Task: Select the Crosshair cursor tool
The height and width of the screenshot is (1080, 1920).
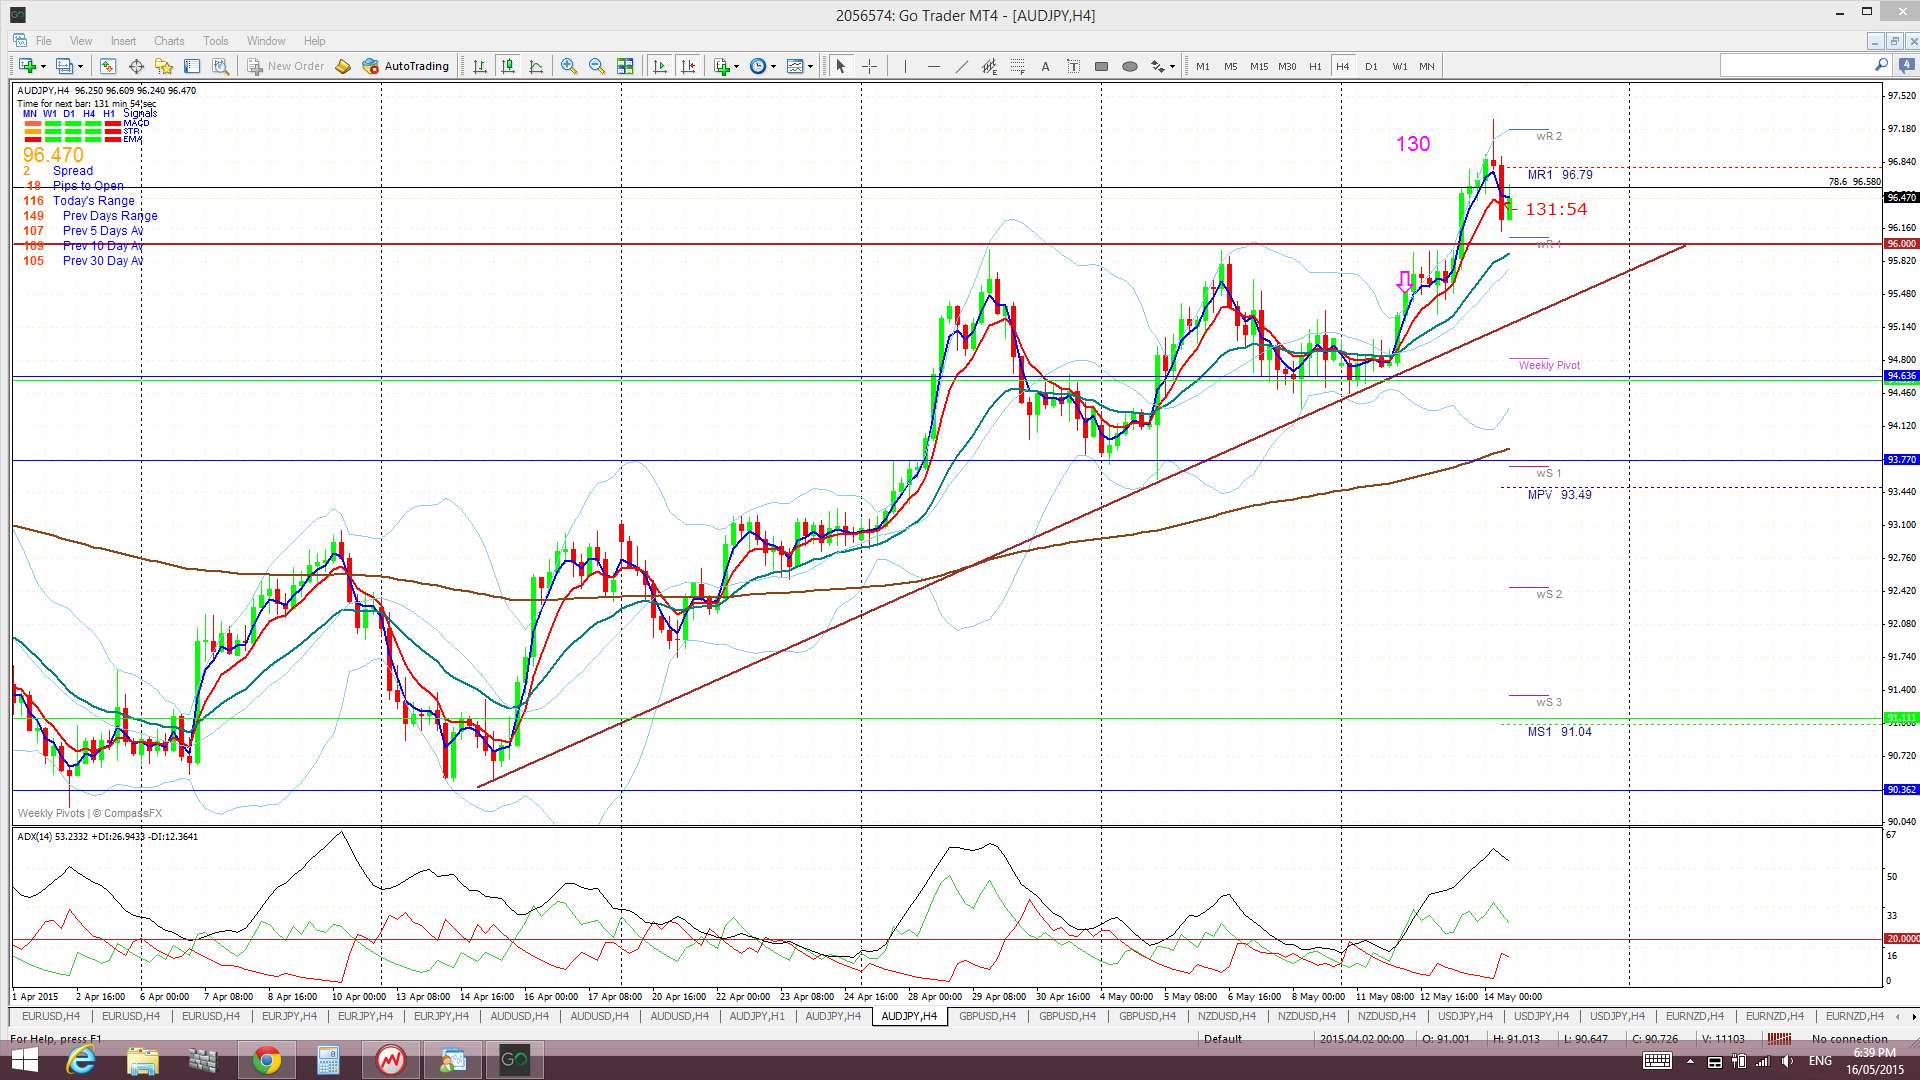Action: [870, 66]
